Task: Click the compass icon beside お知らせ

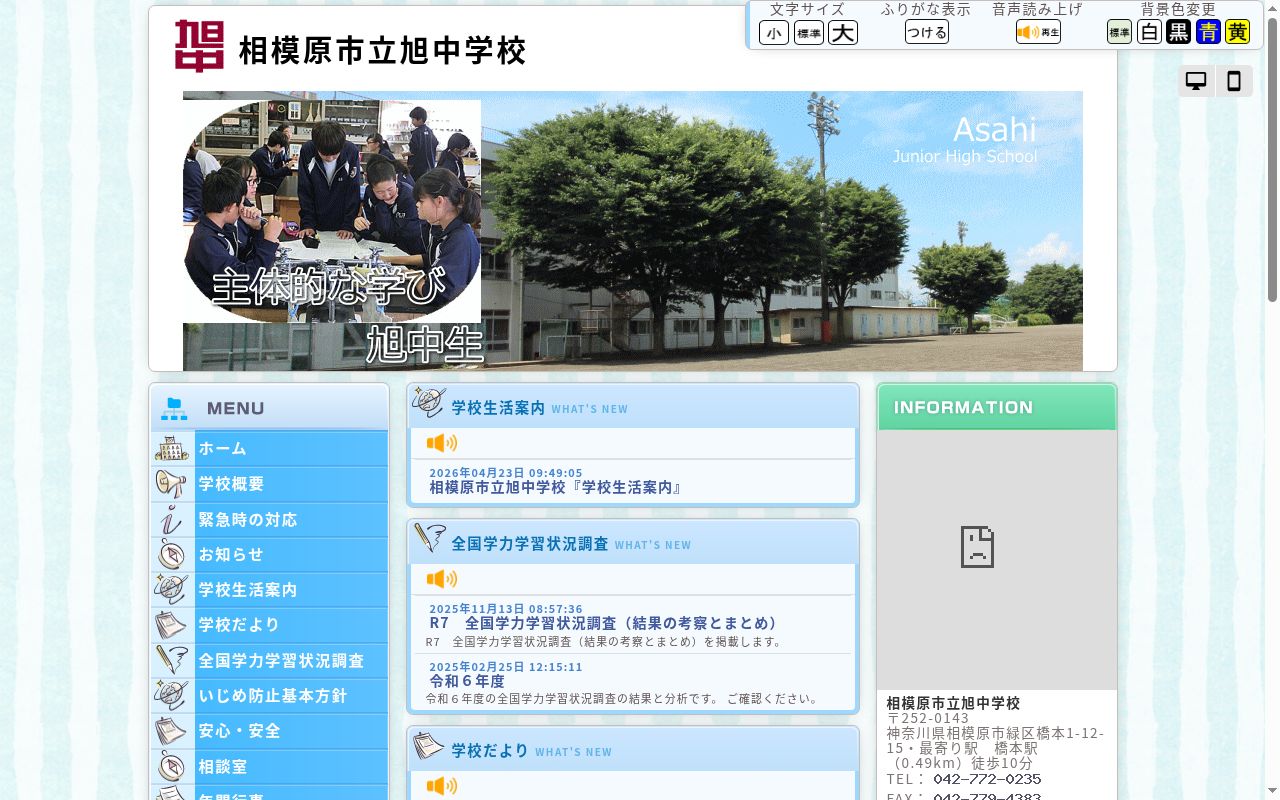Action: click(x=172, y=555)
